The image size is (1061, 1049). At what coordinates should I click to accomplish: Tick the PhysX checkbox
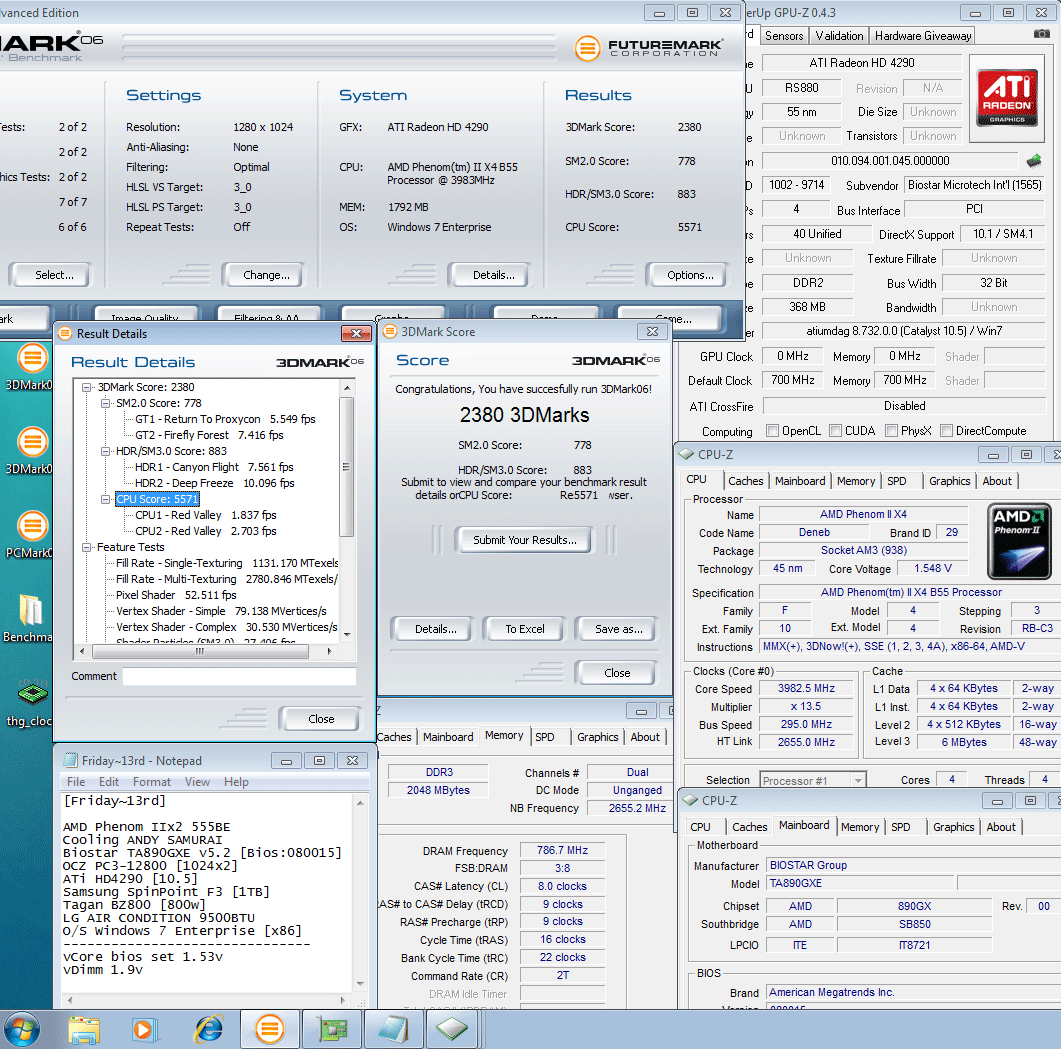pos(893,431)
